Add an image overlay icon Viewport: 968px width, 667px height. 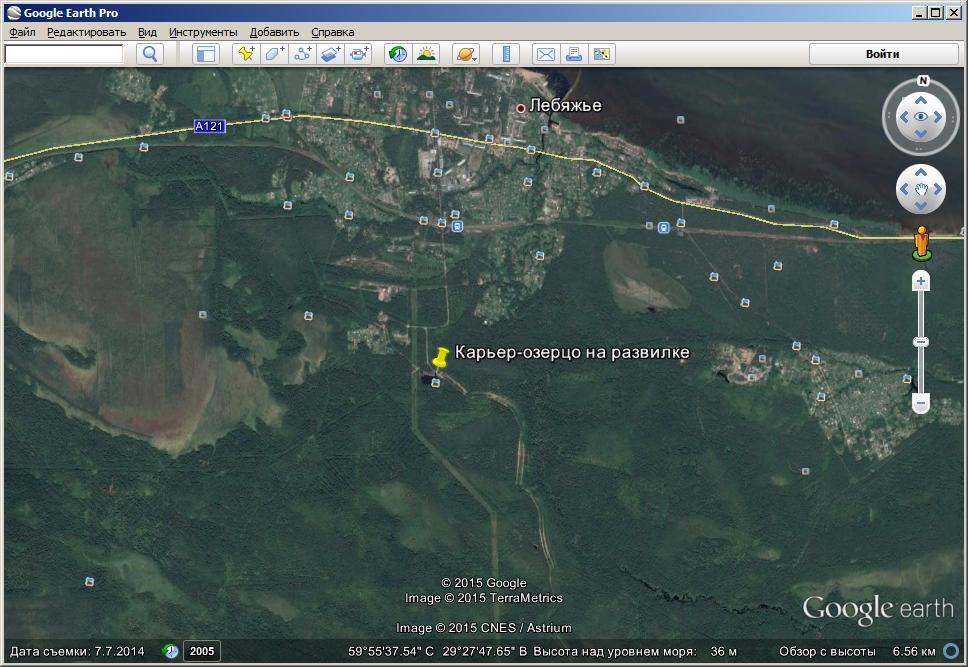(331, 54)
